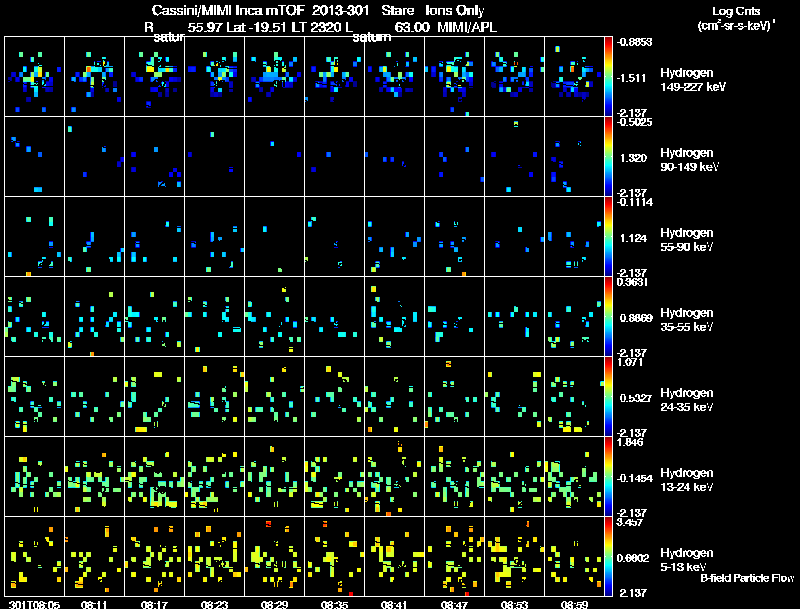Screen dimensions: 800x609
Task: Click the 'Log Cnts' colorbar heading
Action: [736, 11]
